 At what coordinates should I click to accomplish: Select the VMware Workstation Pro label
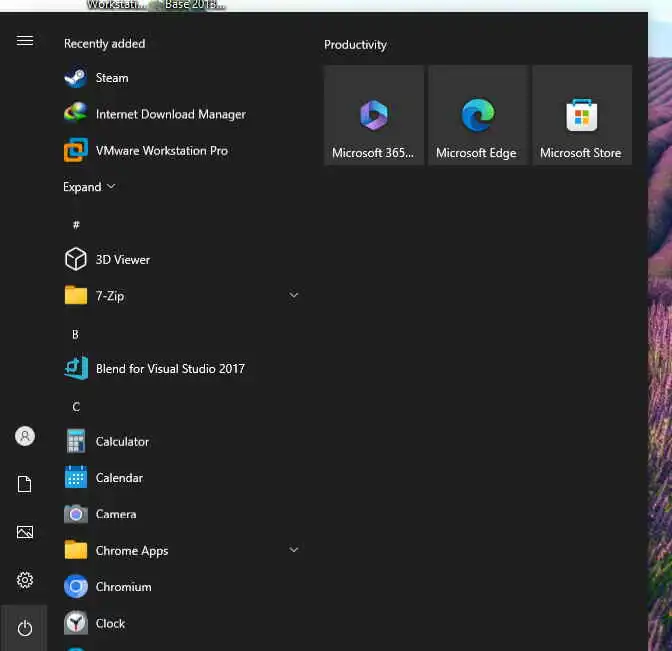[x=162, y=151]
